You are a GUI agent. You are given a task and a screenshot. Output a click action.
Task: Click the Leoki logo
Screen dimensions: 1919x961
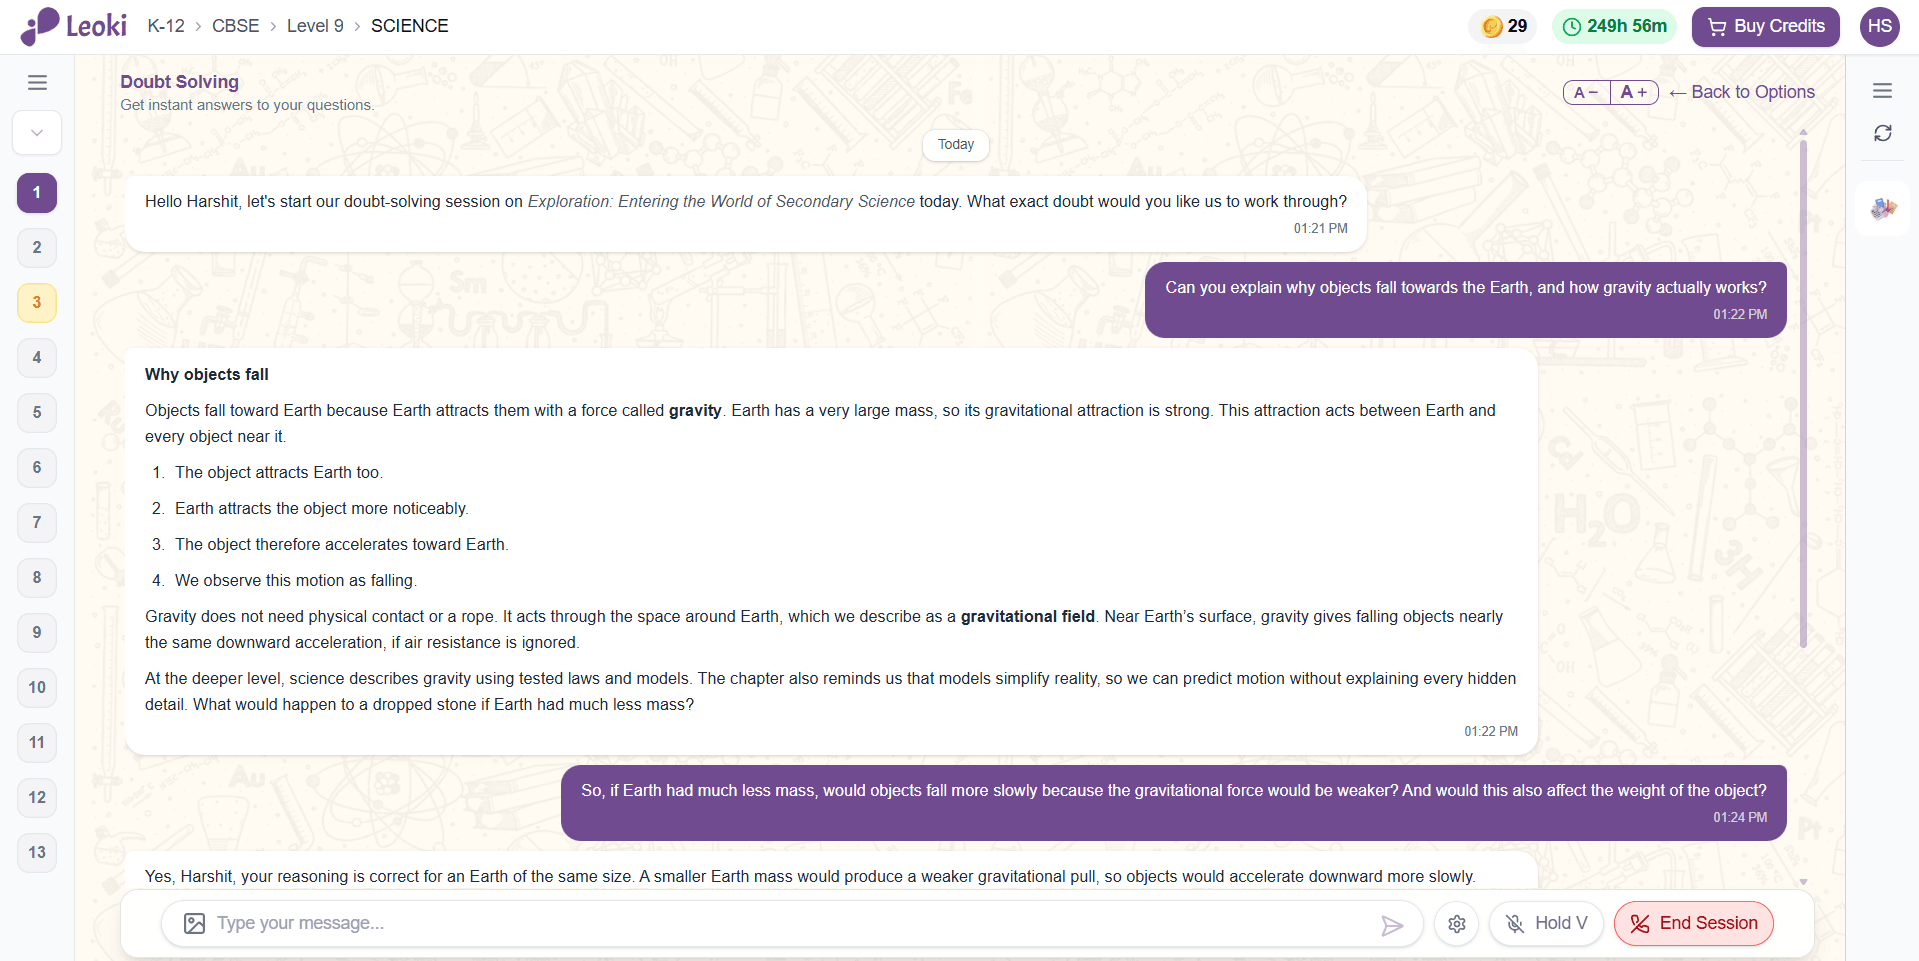click(x=73, y=26)
